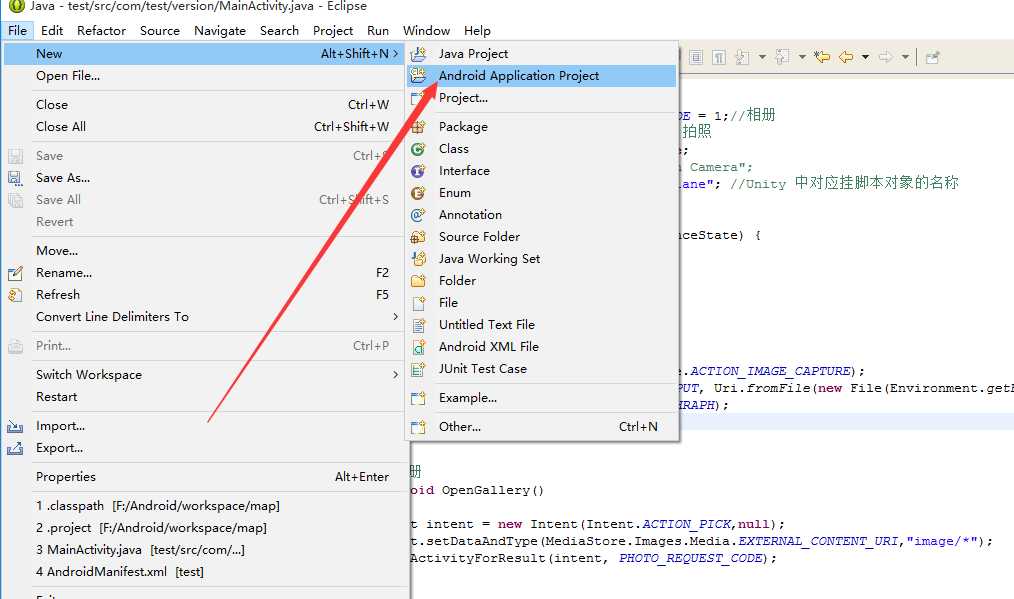The image size is (1014, 599).
Task: Open the Help menu
Action: coord(477,30)
